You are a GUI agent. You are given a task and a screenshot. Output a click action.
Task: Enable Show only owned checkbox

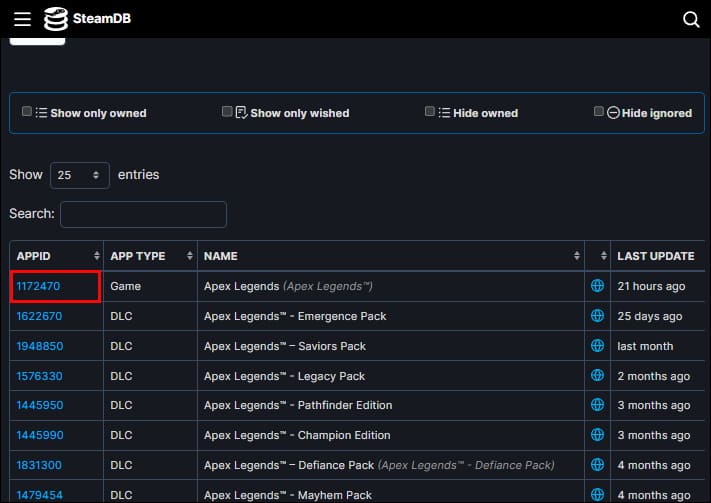(x=27, y=111)
